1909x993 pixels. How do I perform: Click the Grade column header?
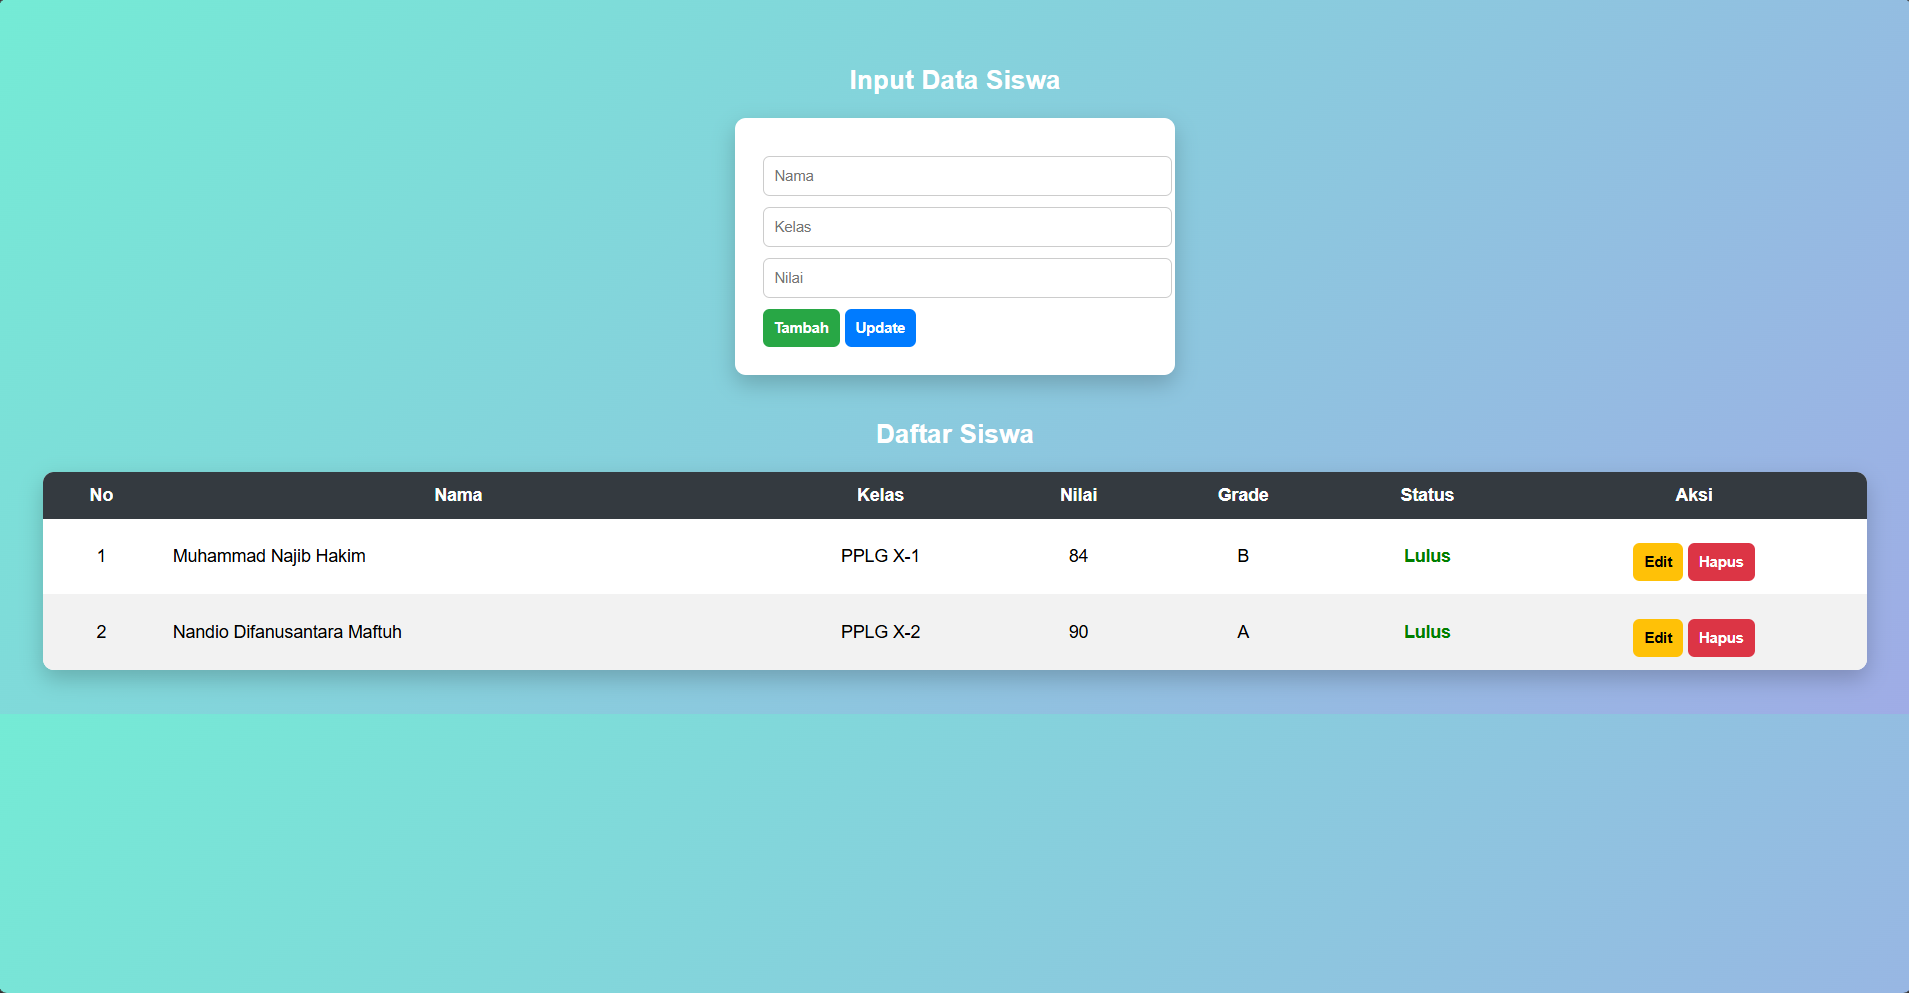[x=1242, y=495]
